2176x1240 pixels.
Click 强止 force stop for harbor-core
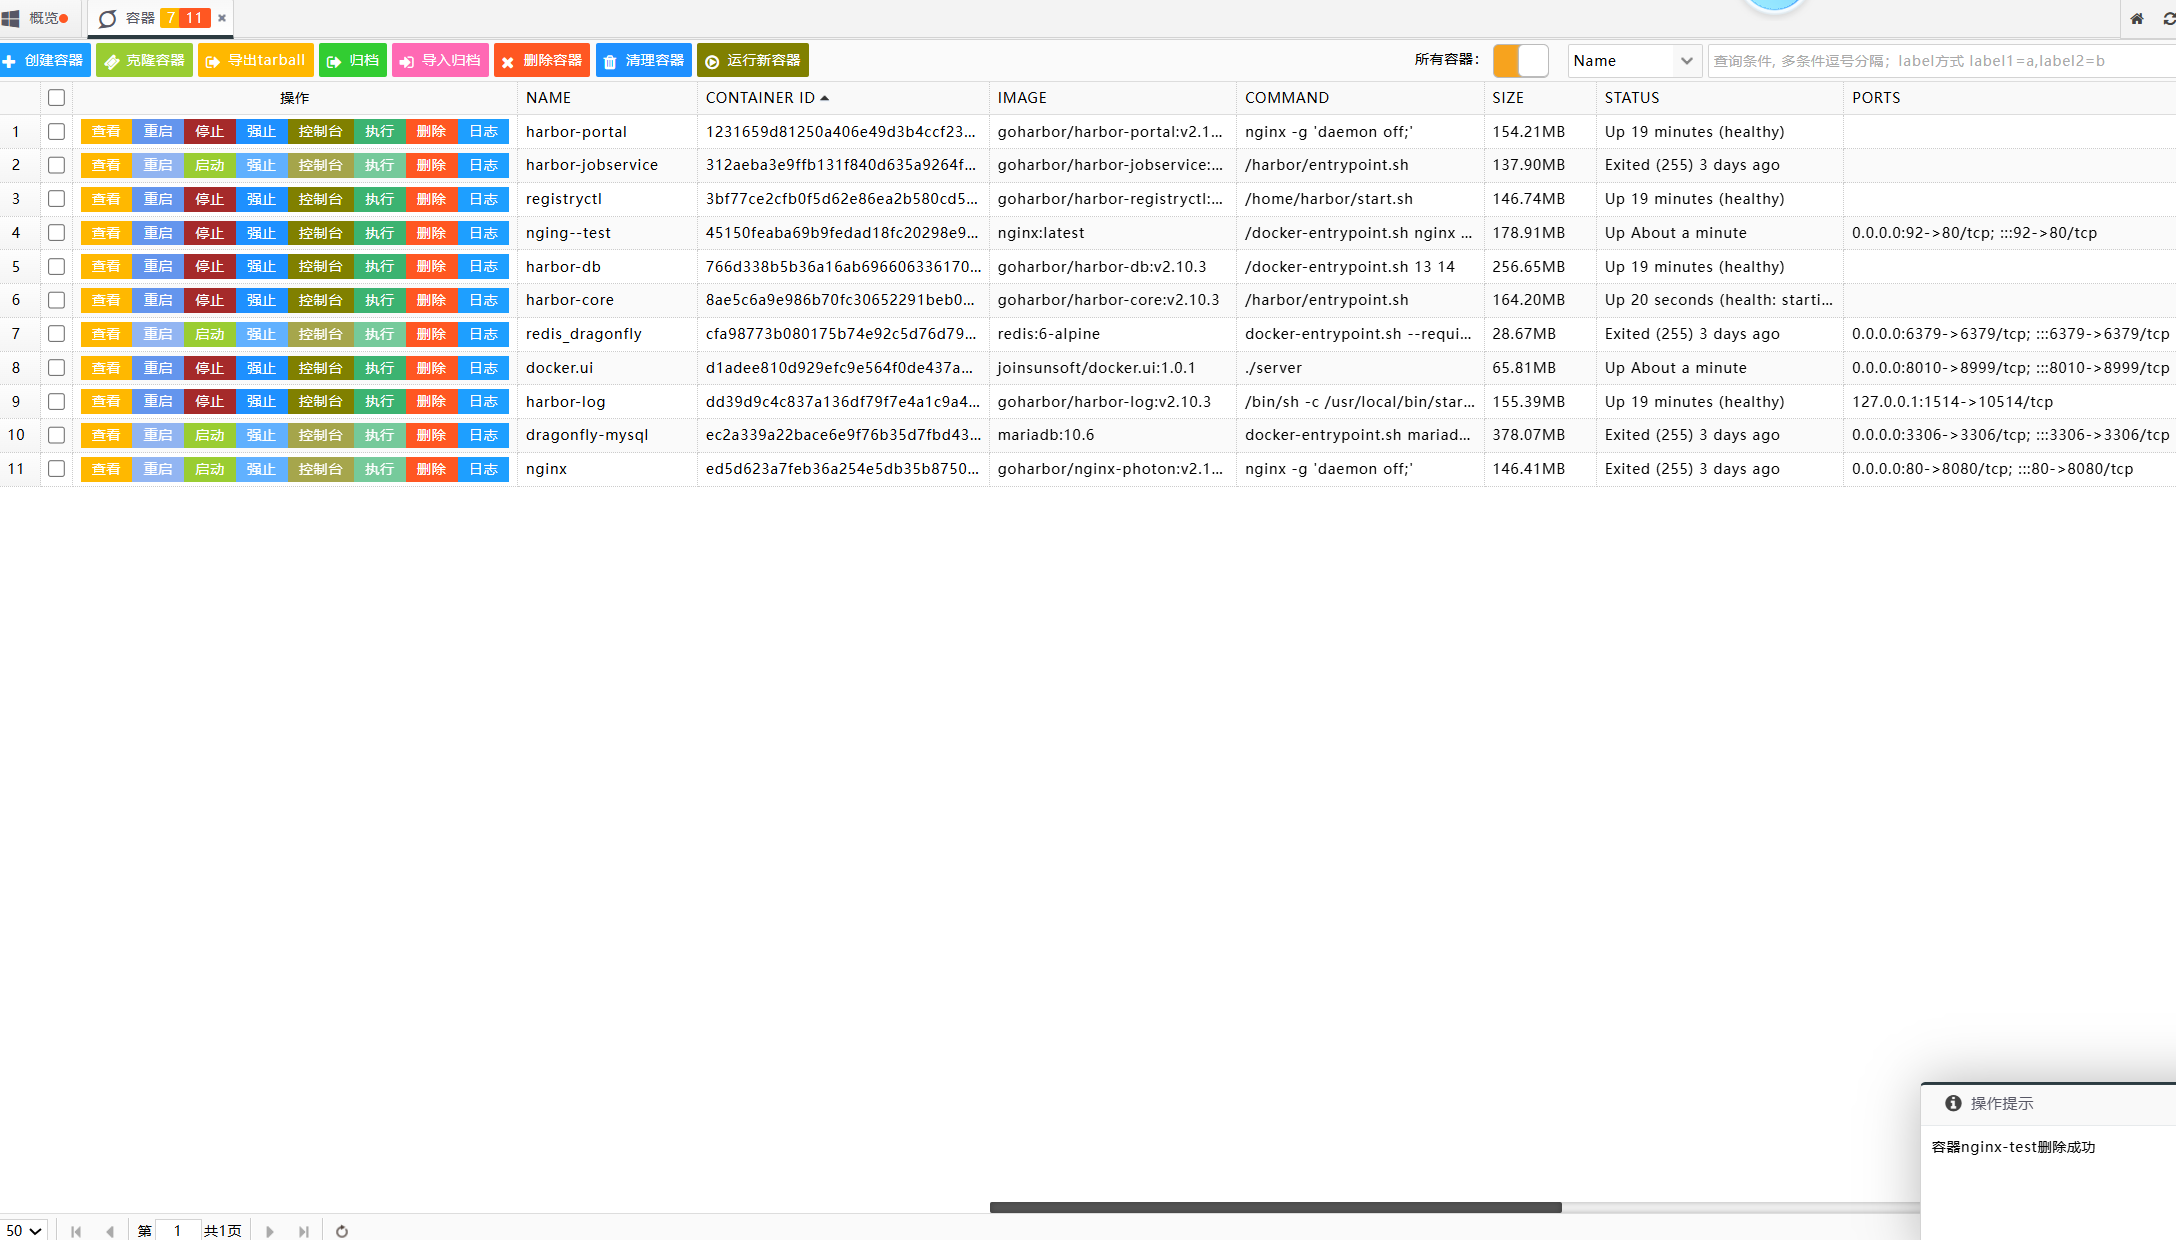(261, 300)
